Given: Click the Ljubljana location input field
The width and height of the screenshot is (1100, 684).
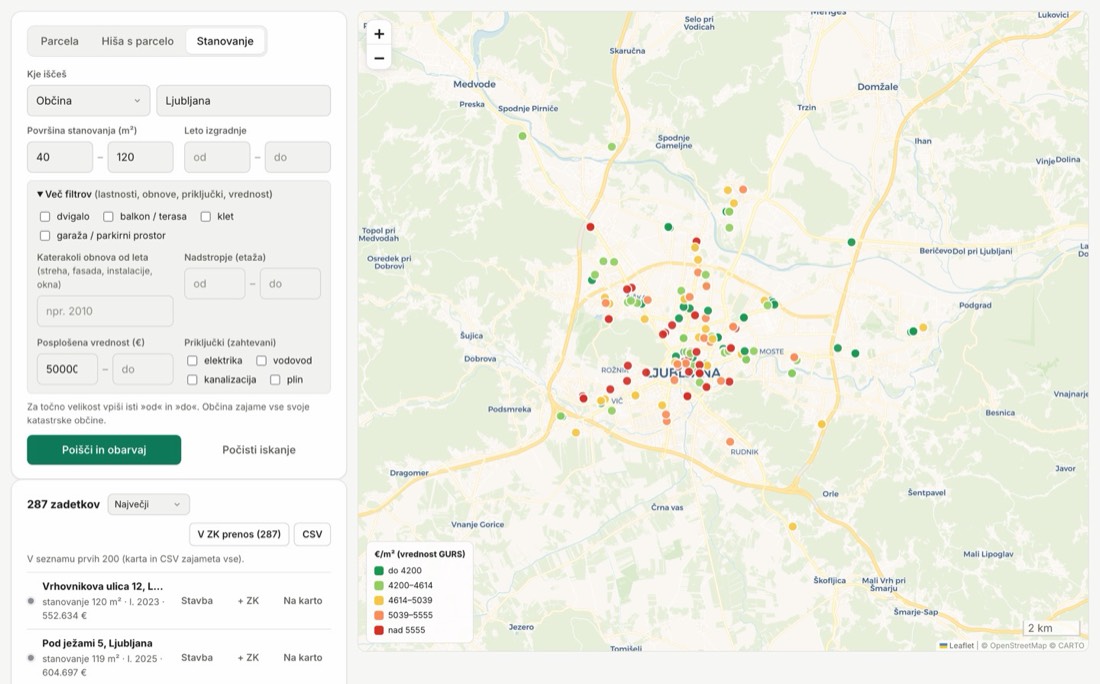Looking at the screenshot, I should click(243, 100).
